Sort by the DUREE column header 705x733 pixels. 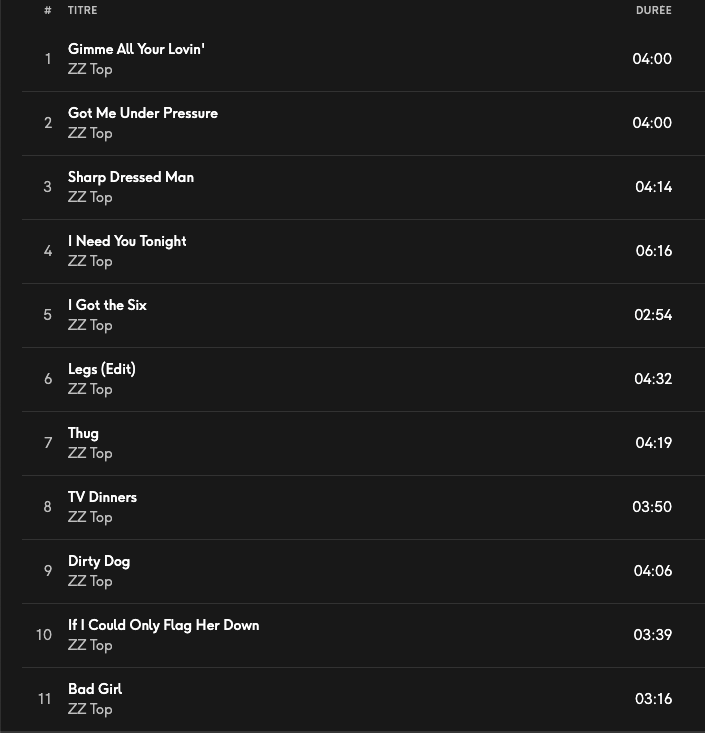(x=653, y=10)
